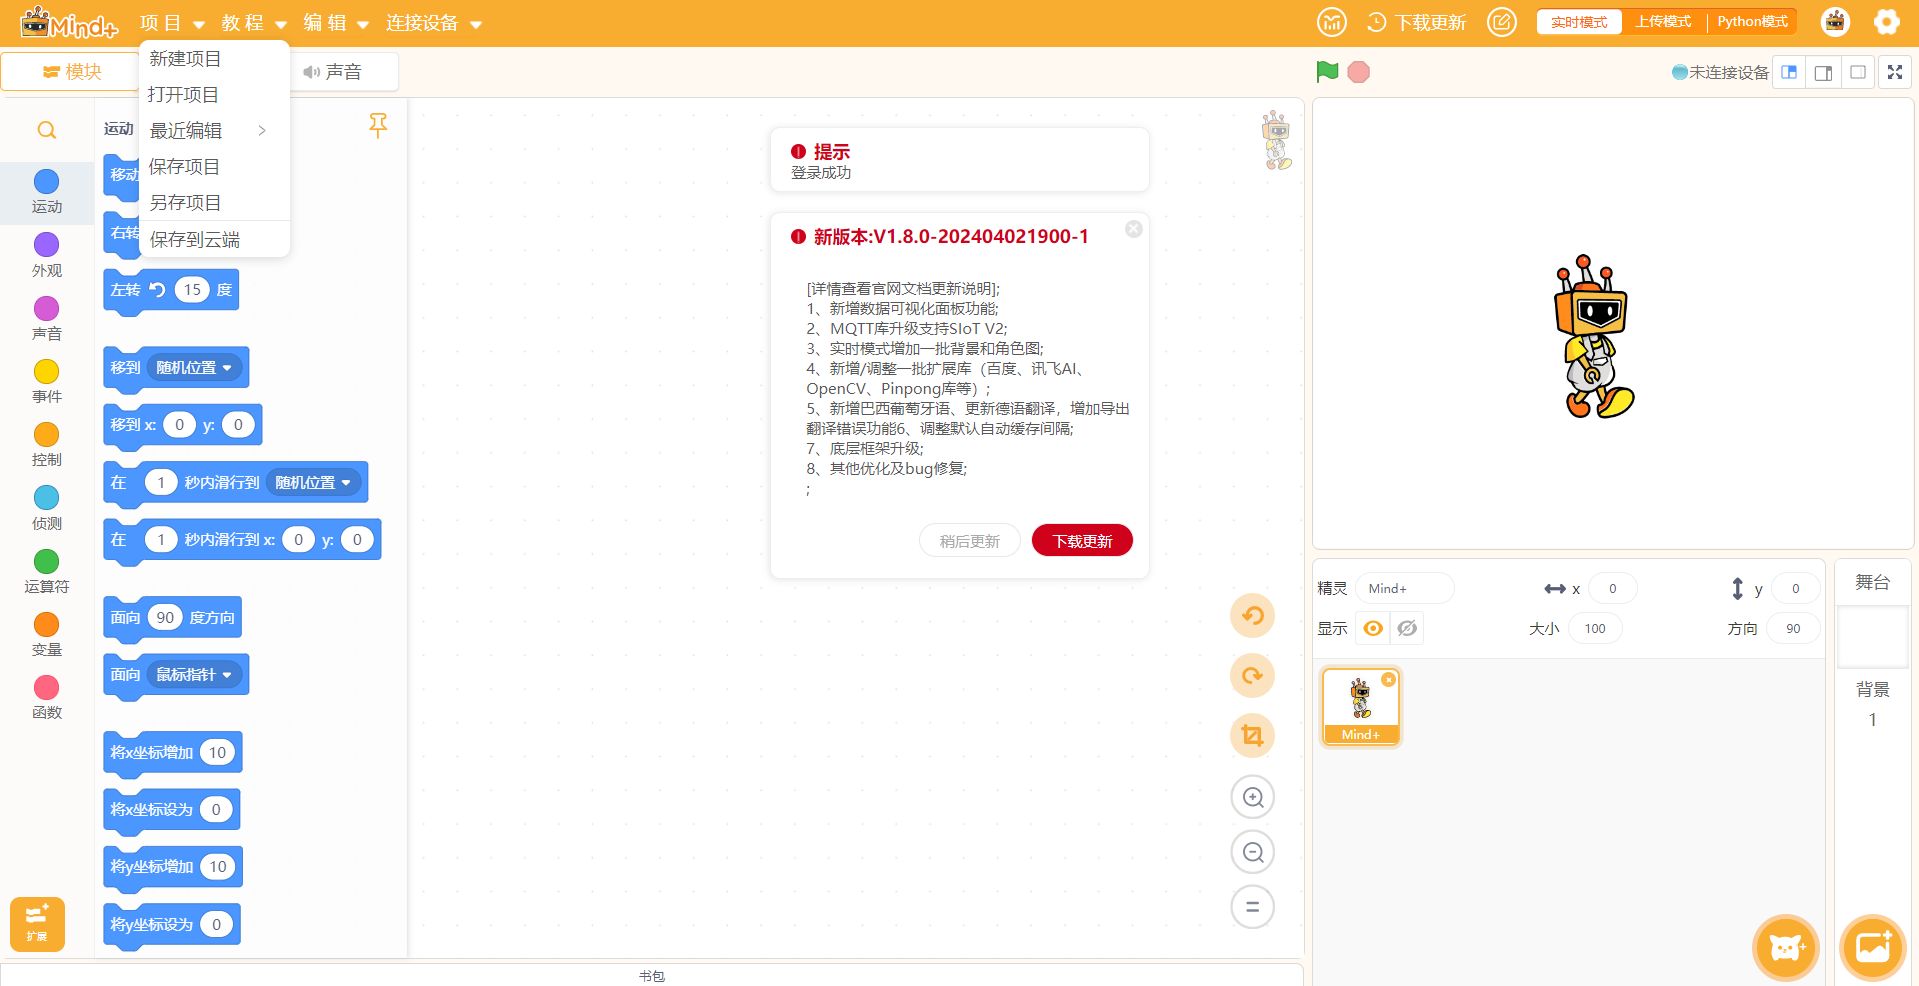Open the 连接设备 dropdown
Screen dimensions: 1919x986
pos(434,23)
